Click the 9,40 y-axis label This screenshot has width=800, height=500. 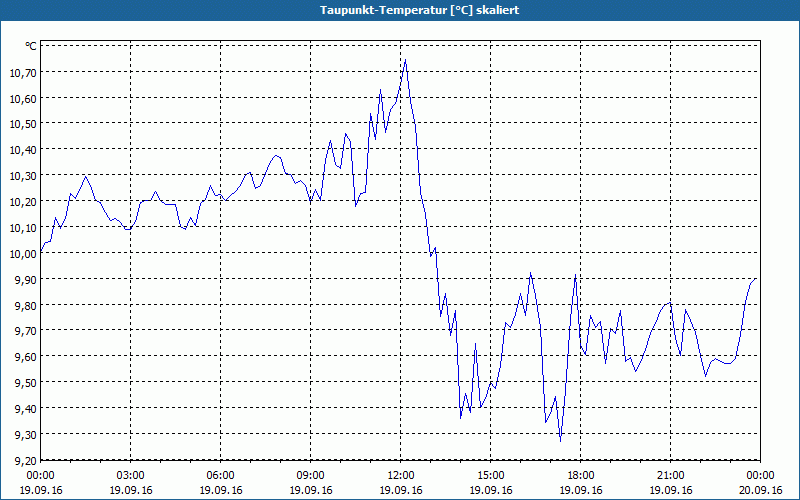[x=26, y=409]
